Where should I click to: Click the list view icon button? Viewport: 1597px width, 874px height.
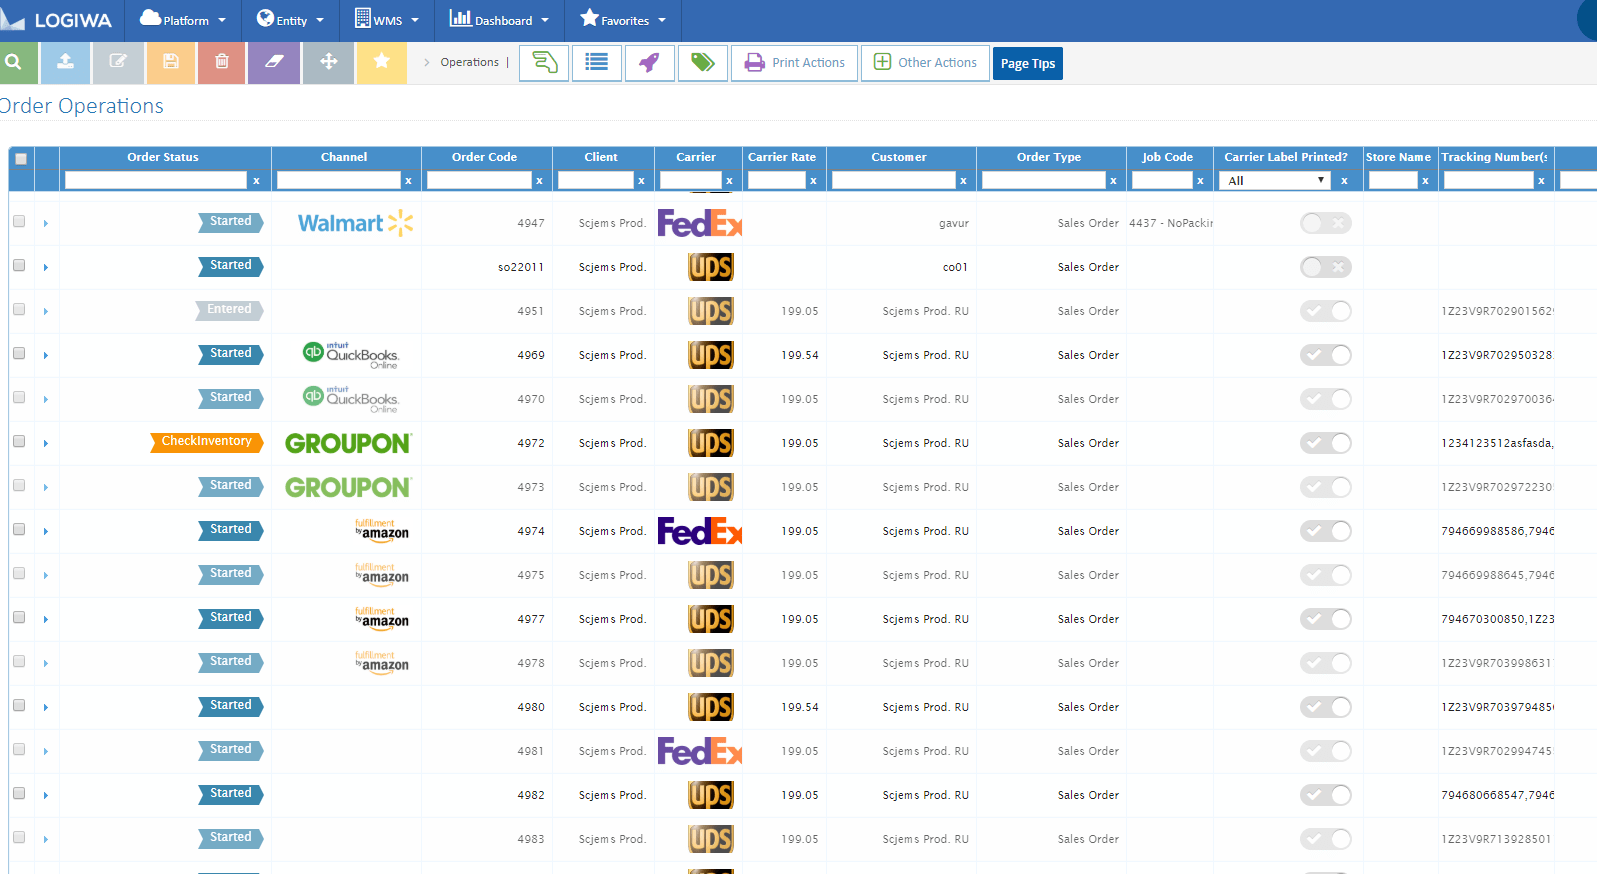click(x=597, y=63)
